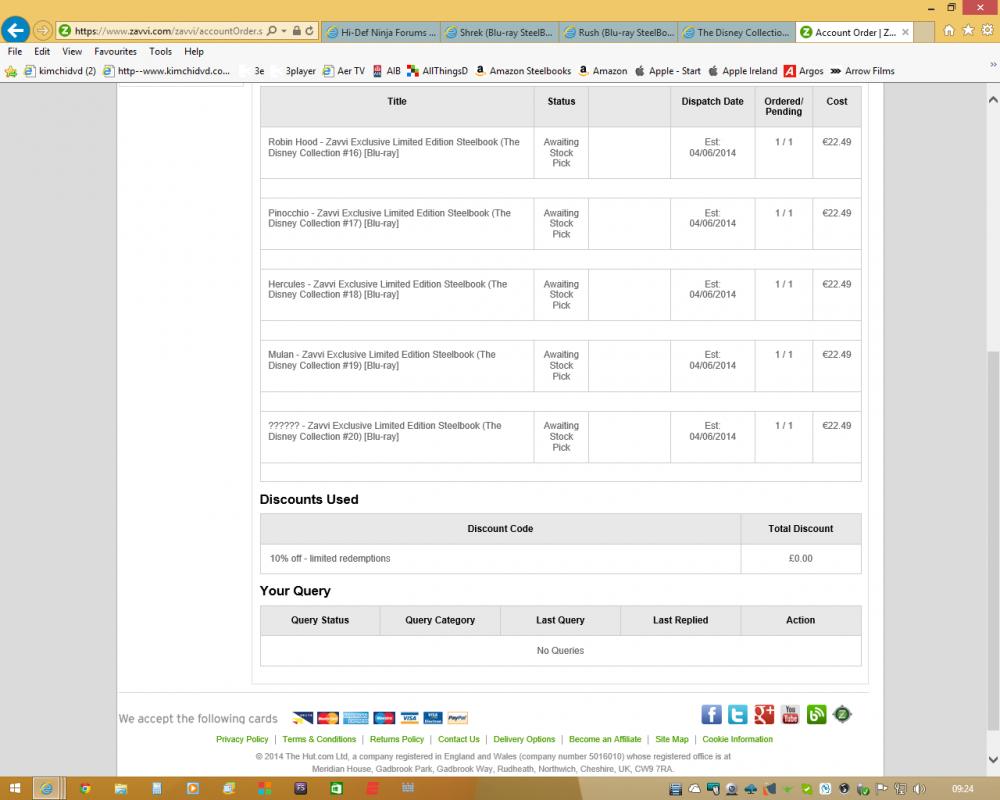
Task: Open the Windows Start button
Action: click(15, 789)
